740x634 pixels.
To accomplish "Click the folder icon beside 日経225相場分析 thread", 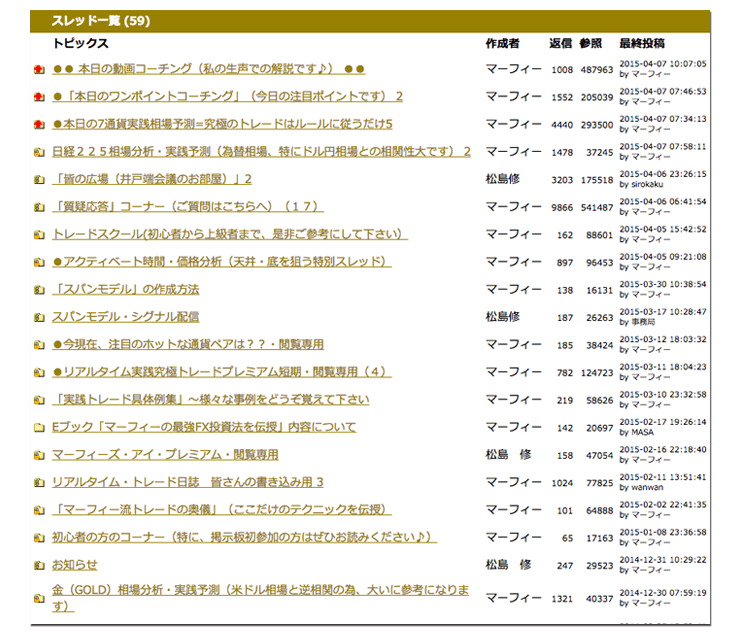I will tap(39, 153).
